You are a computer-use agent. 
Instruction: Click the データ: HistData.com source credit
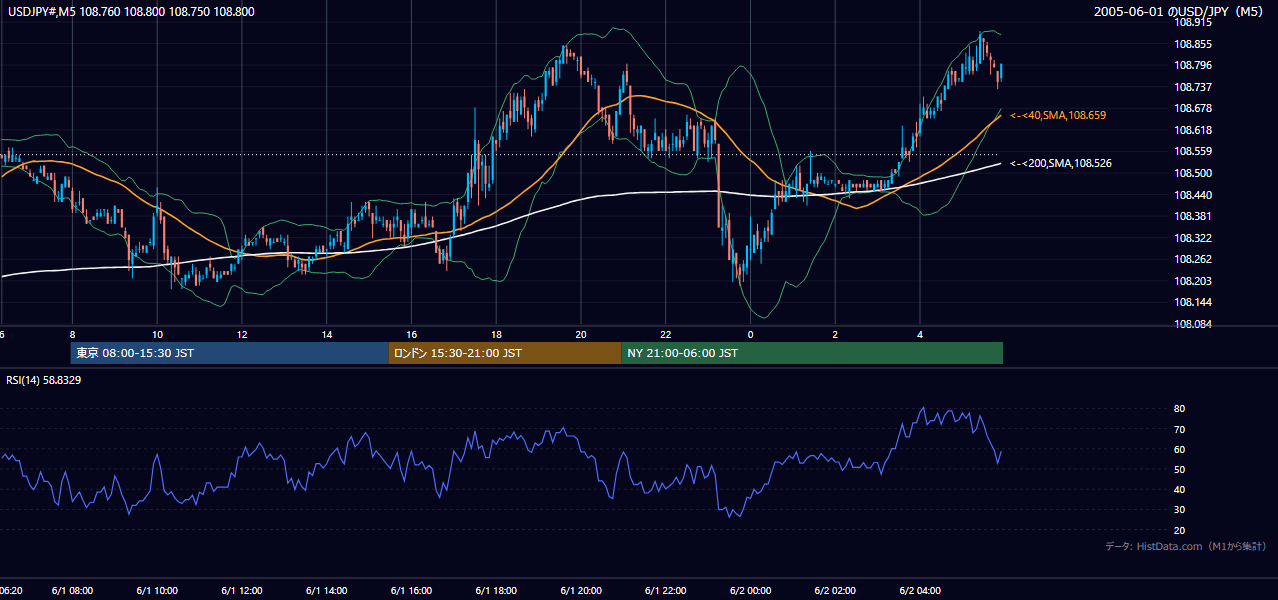[x=1186, y=546]
